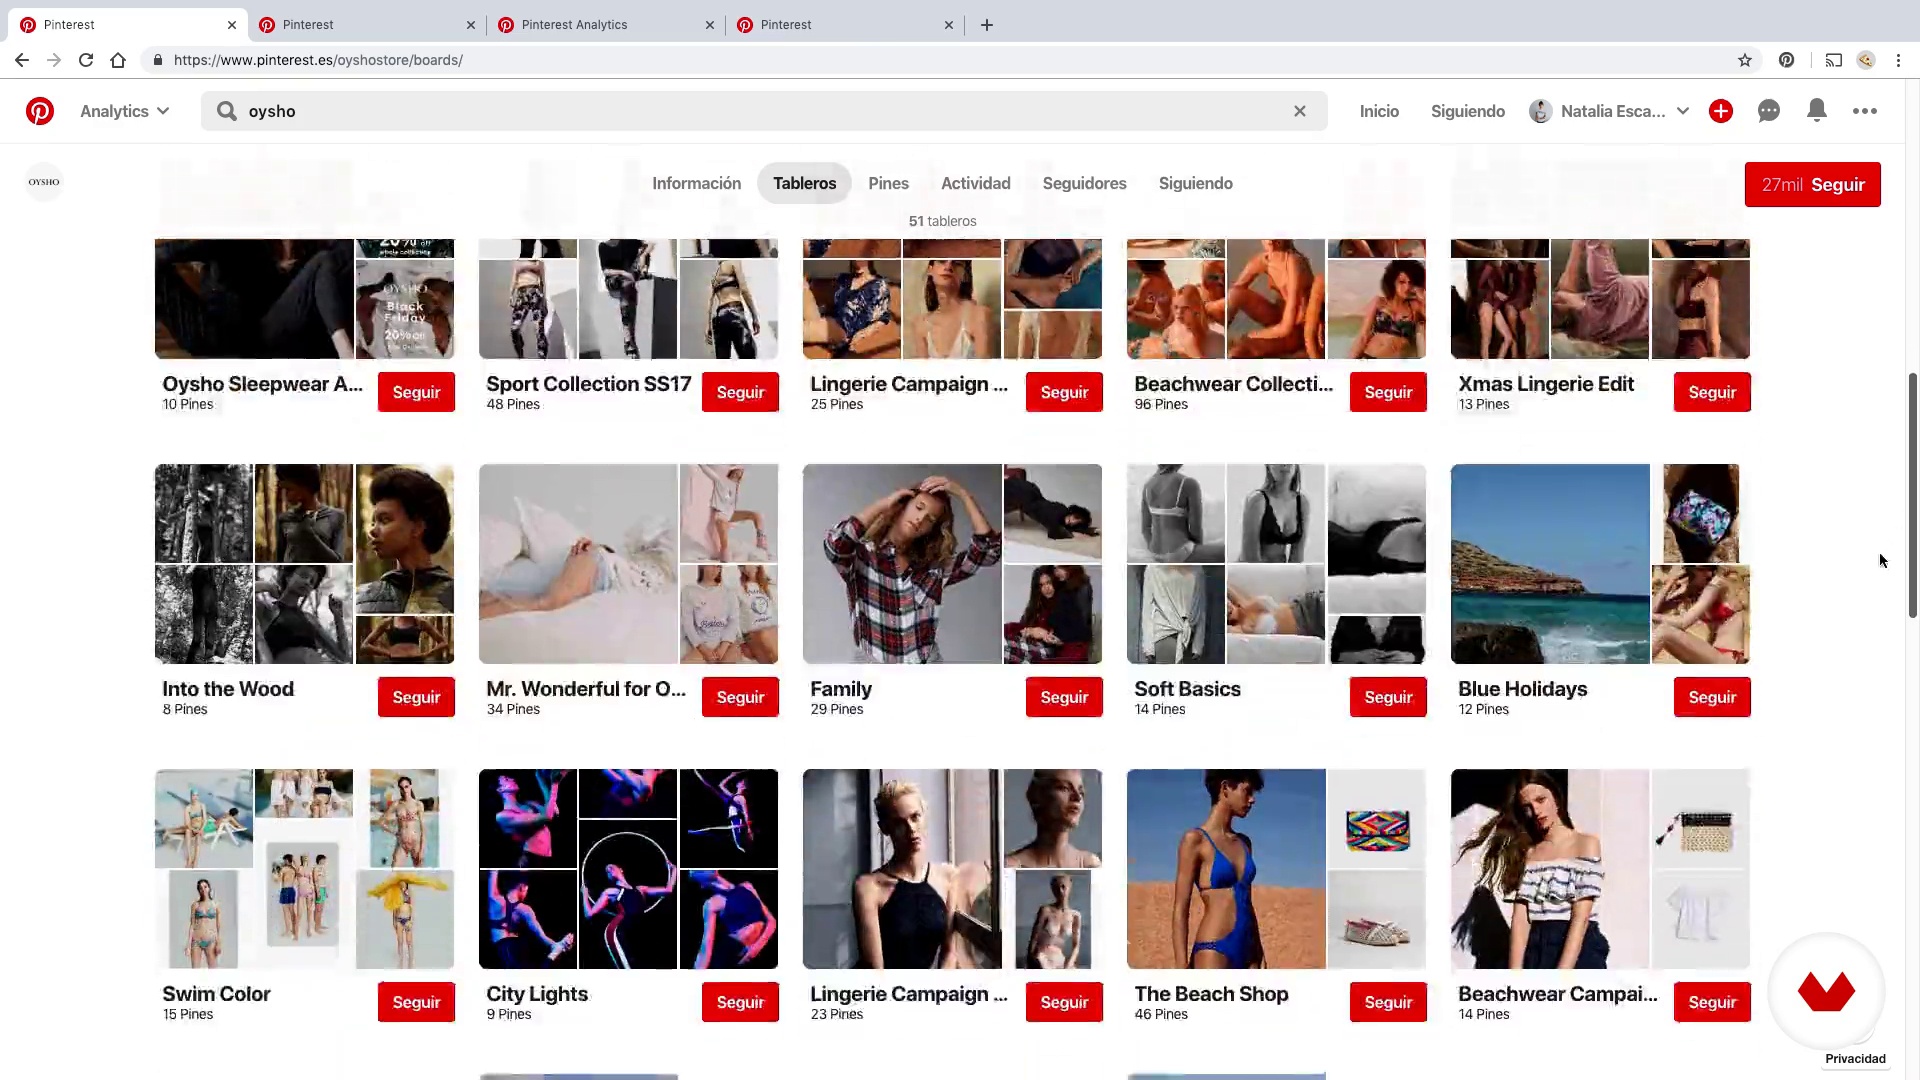Viewport: 1920px width, 1080px height.
Task: Click the search magnifier icon
Action: pyautogui.click(x=227, y=111)
